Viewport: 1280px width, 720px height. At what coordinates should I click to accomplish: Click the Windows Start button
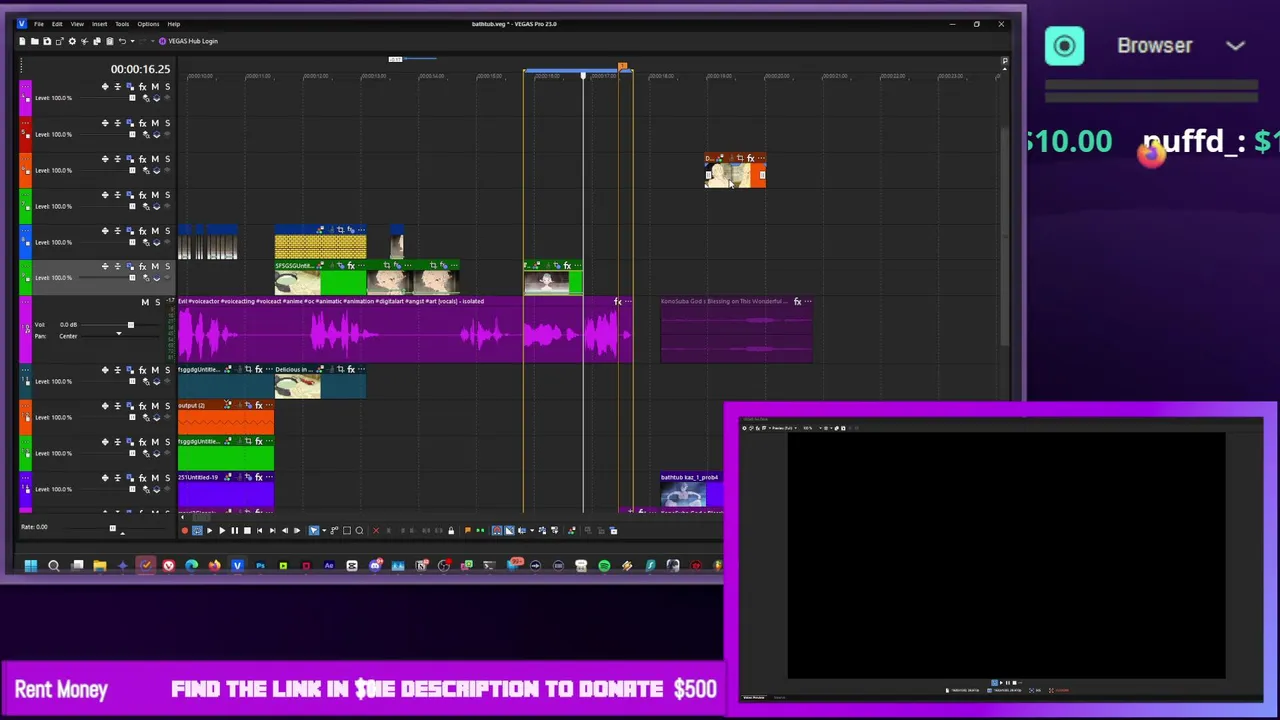31,566
